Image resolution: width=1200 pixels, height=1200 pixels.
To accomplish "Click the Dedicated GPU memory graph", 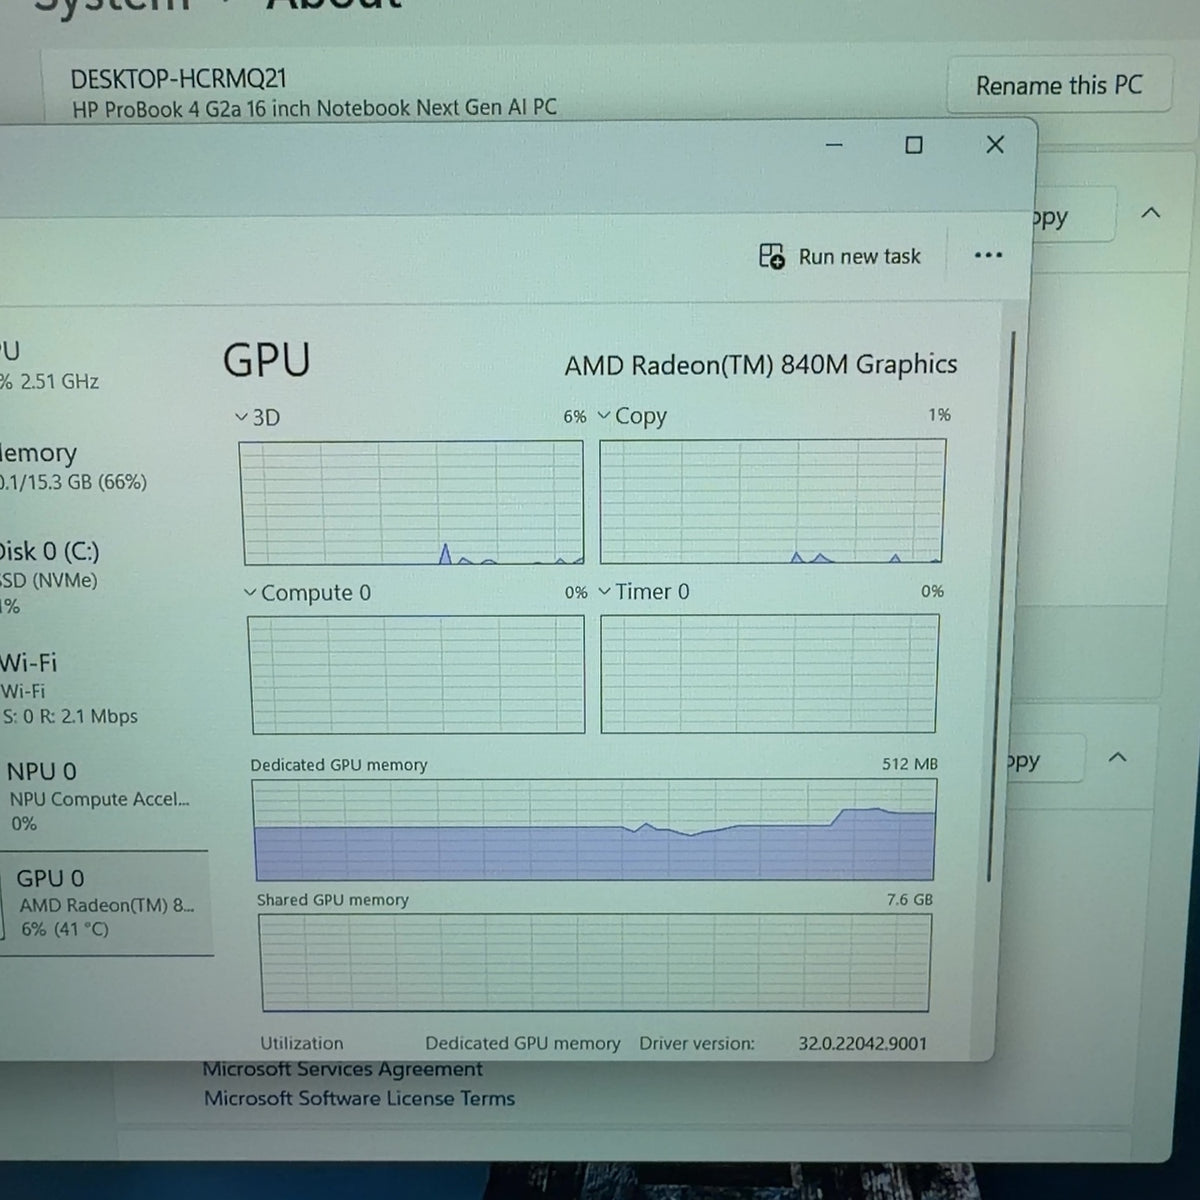I will pyautogui.click(x=594, y=829).
